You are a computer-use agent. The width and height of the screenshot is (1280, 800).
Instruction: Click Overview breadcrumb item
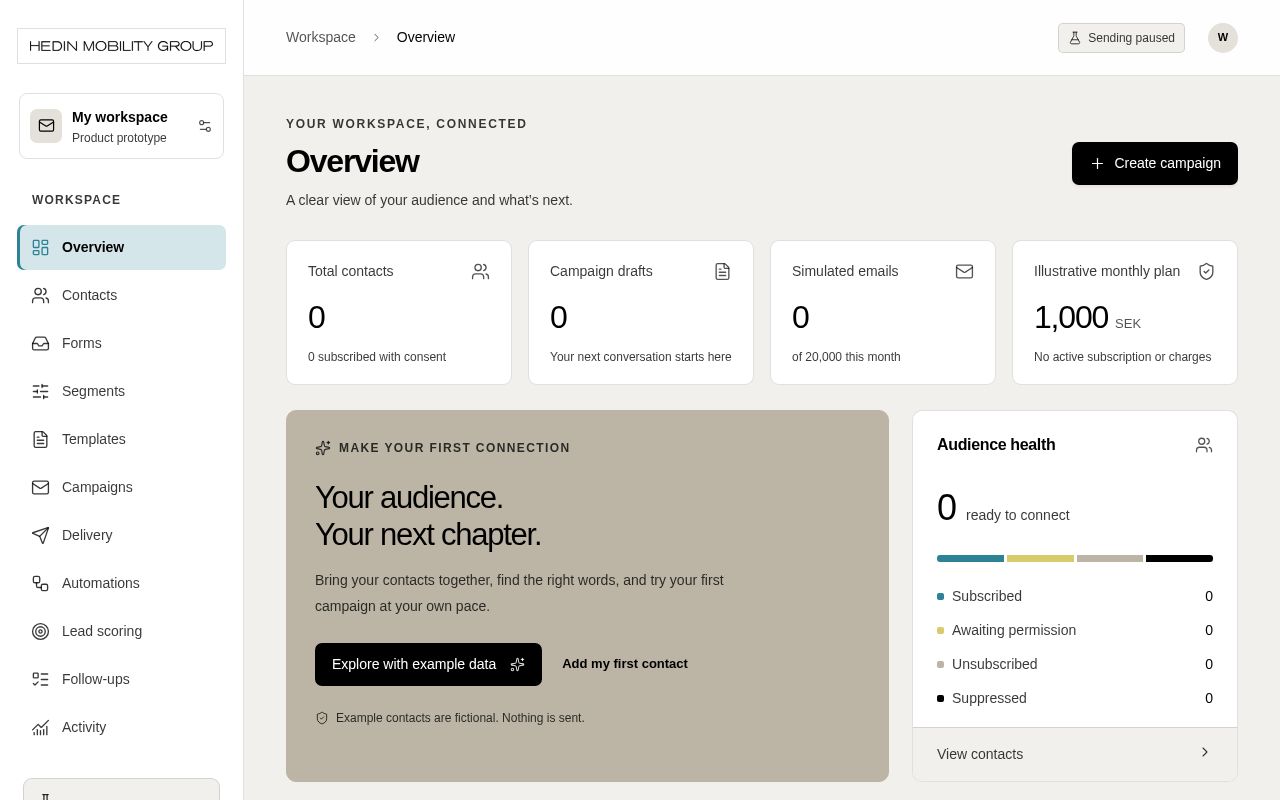click(x=426, y=37)
